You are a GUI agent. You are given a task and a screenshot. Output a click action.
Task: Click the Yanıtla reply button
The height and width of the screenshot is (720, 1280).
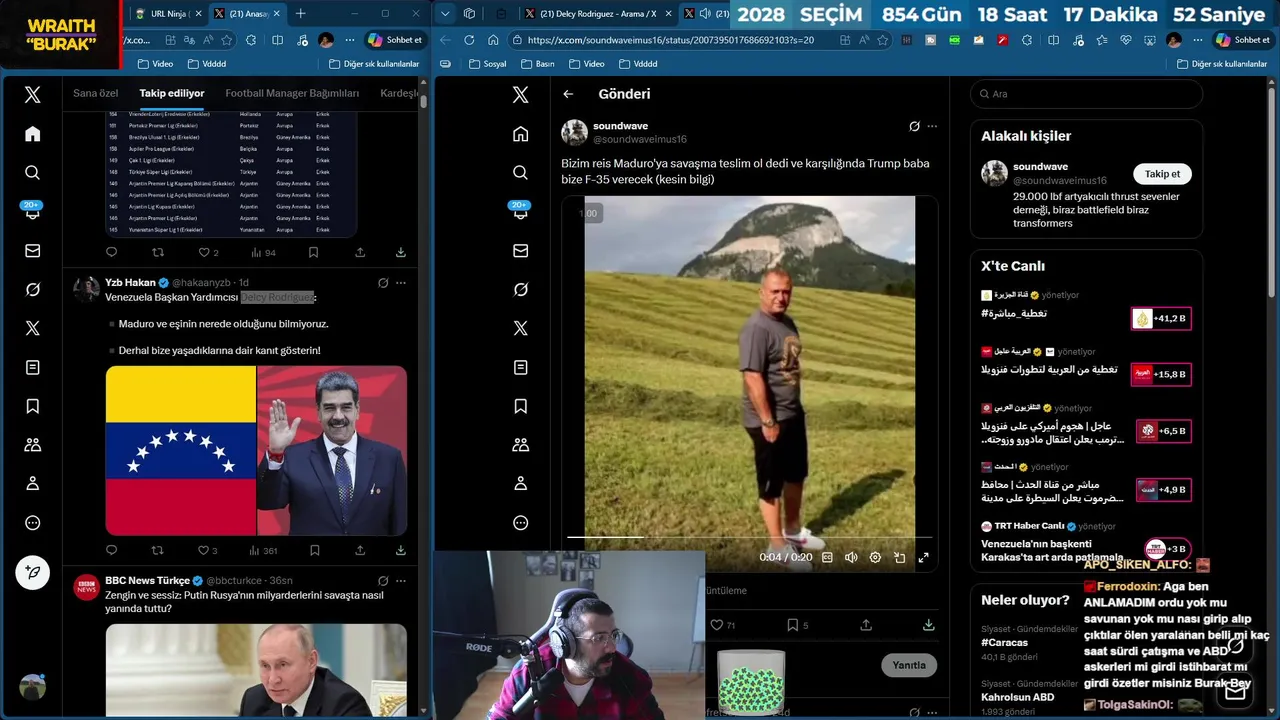pos(909,665)
